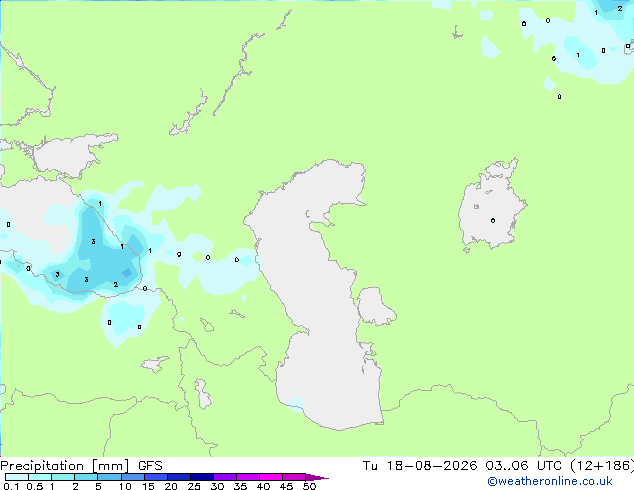Click the above-50 arrow tip of legend
Image resolution: width=634 pixels, height=490 pixels.
317,477
